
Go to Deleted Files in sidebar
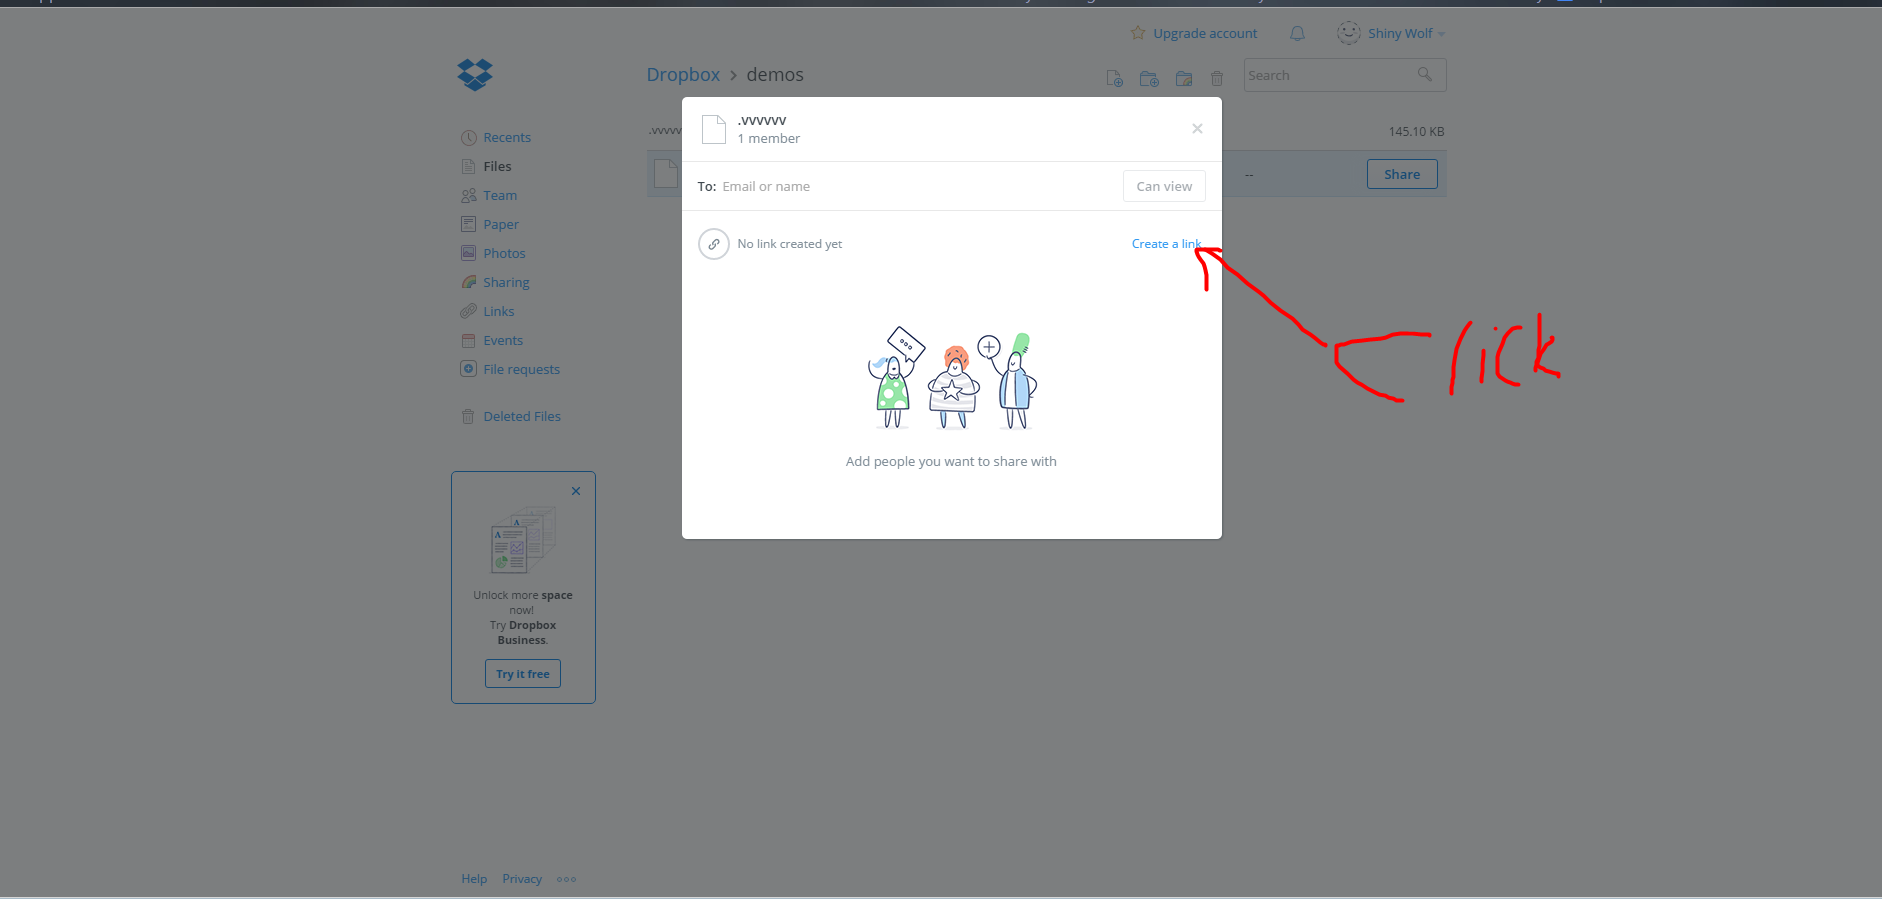[521, 417]
